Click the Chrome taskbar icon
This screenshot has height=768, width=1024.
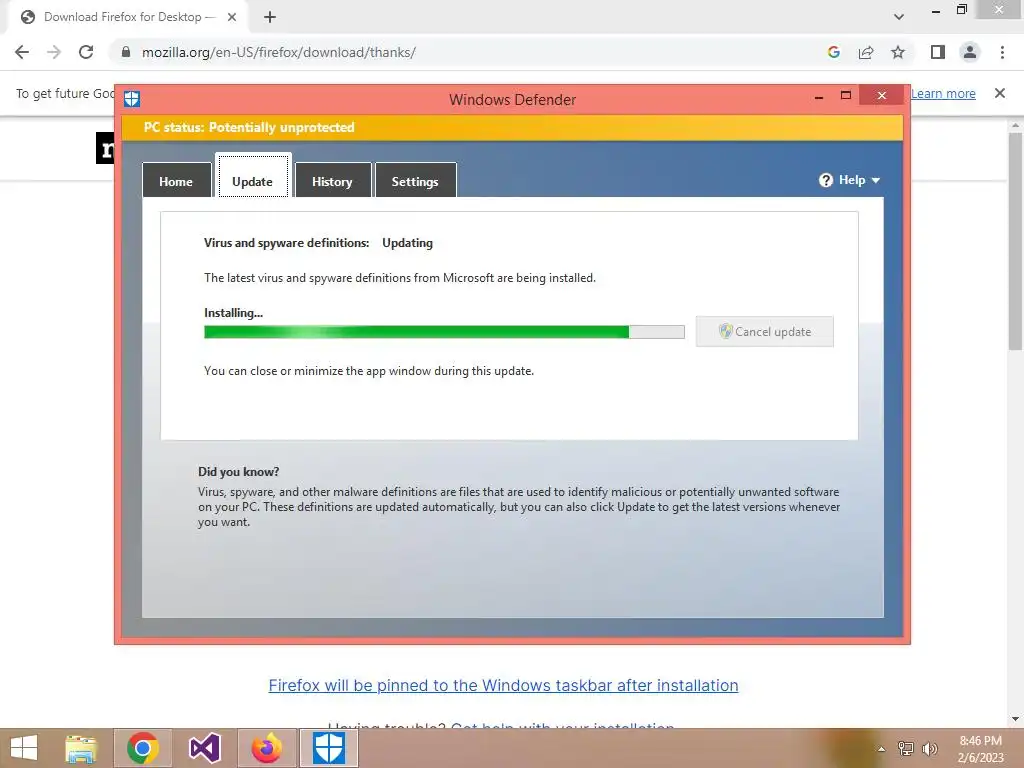143,748
